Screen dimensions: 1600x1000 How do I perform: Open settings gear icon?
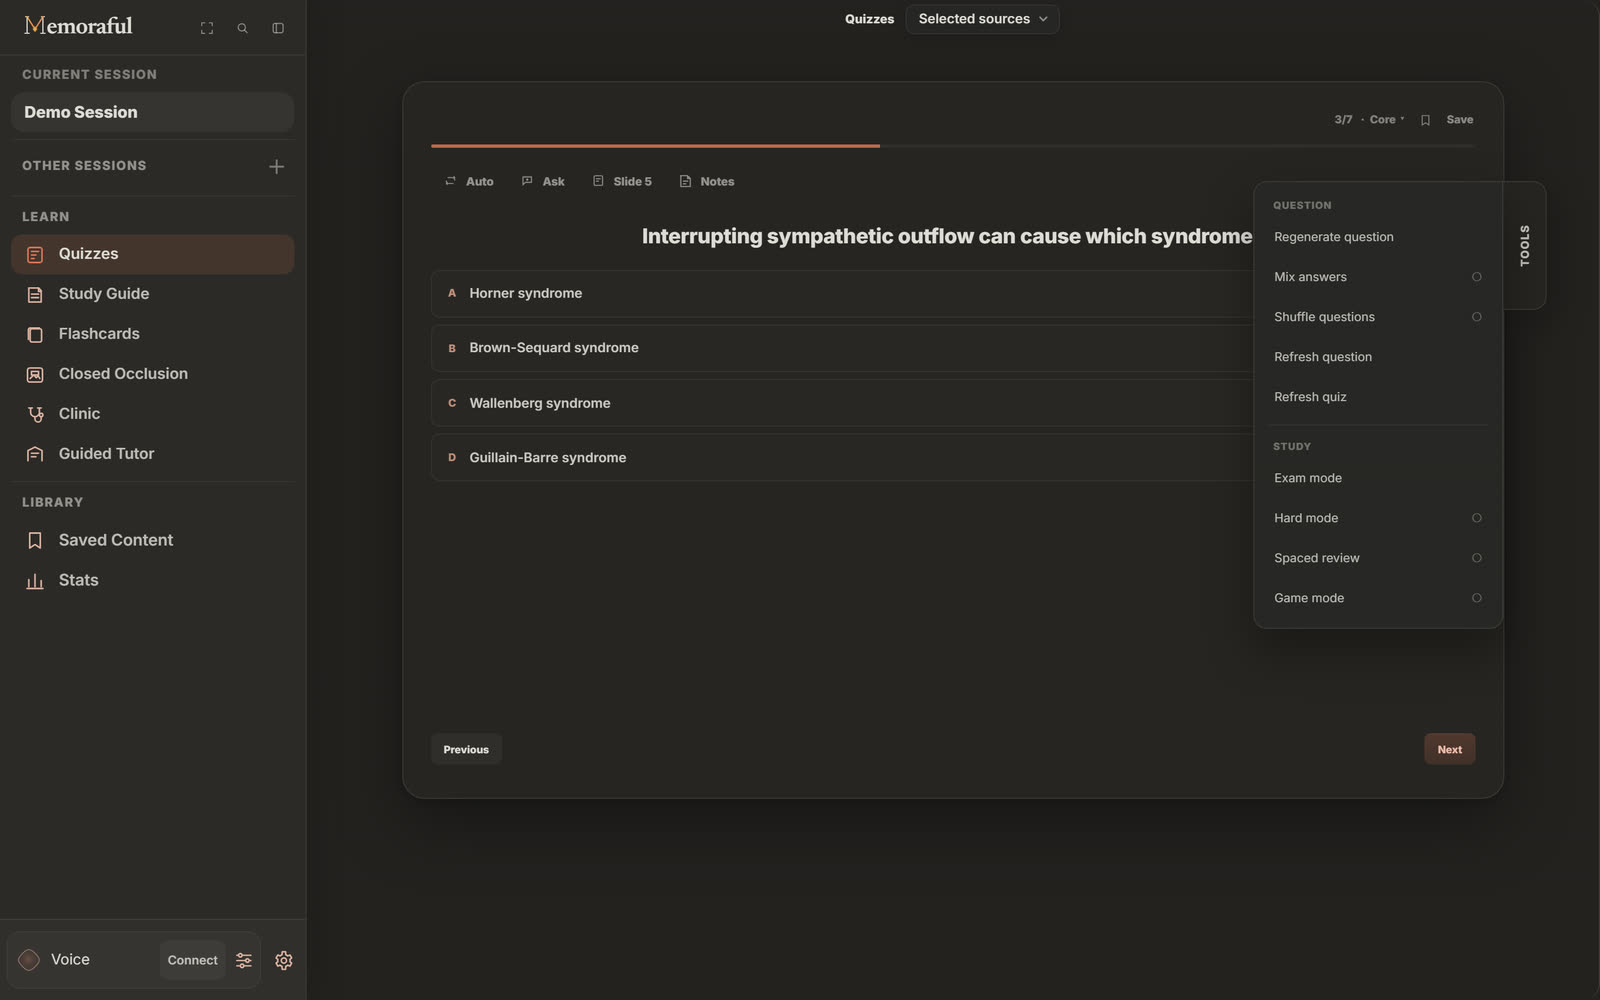click(284, 960)
